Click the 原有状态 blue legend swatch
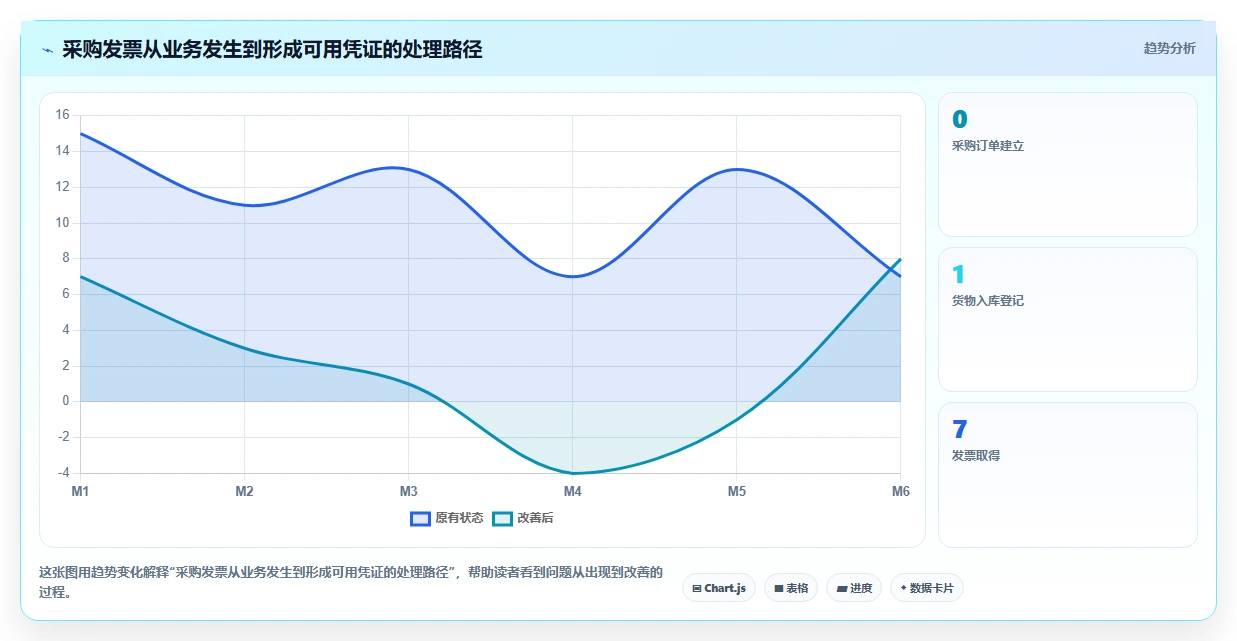 pos(420,518)
